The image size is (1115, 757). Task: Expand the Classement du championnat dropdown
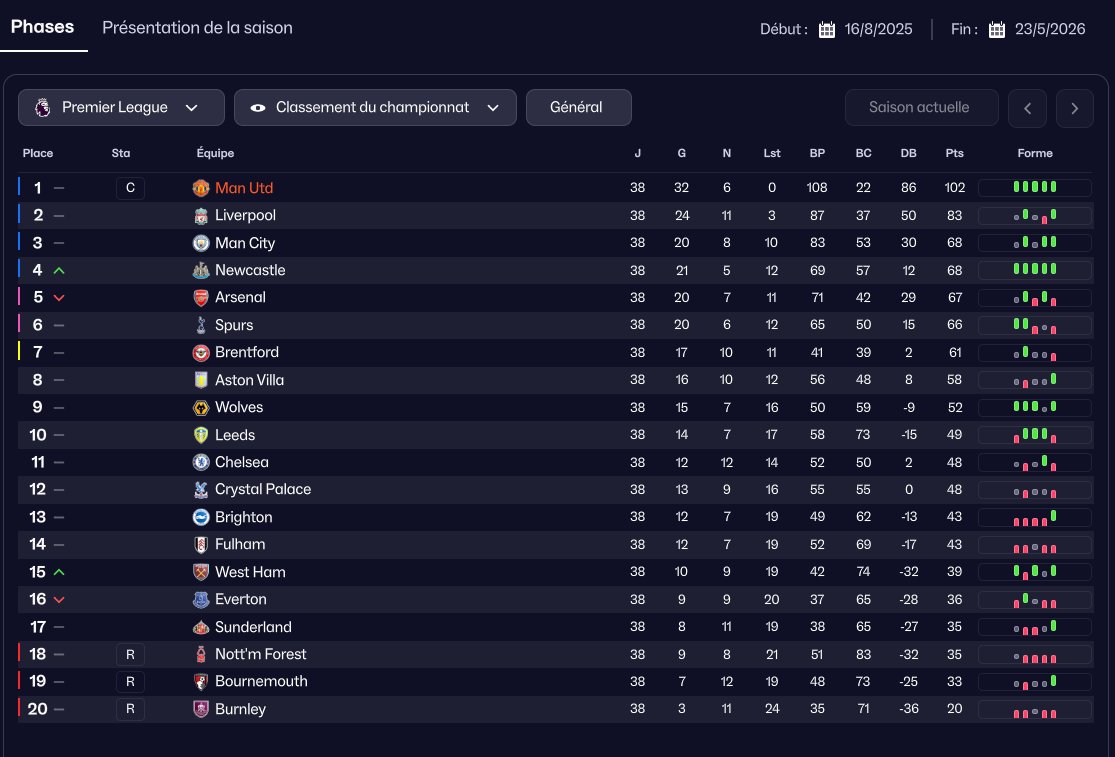pos(375,108)
